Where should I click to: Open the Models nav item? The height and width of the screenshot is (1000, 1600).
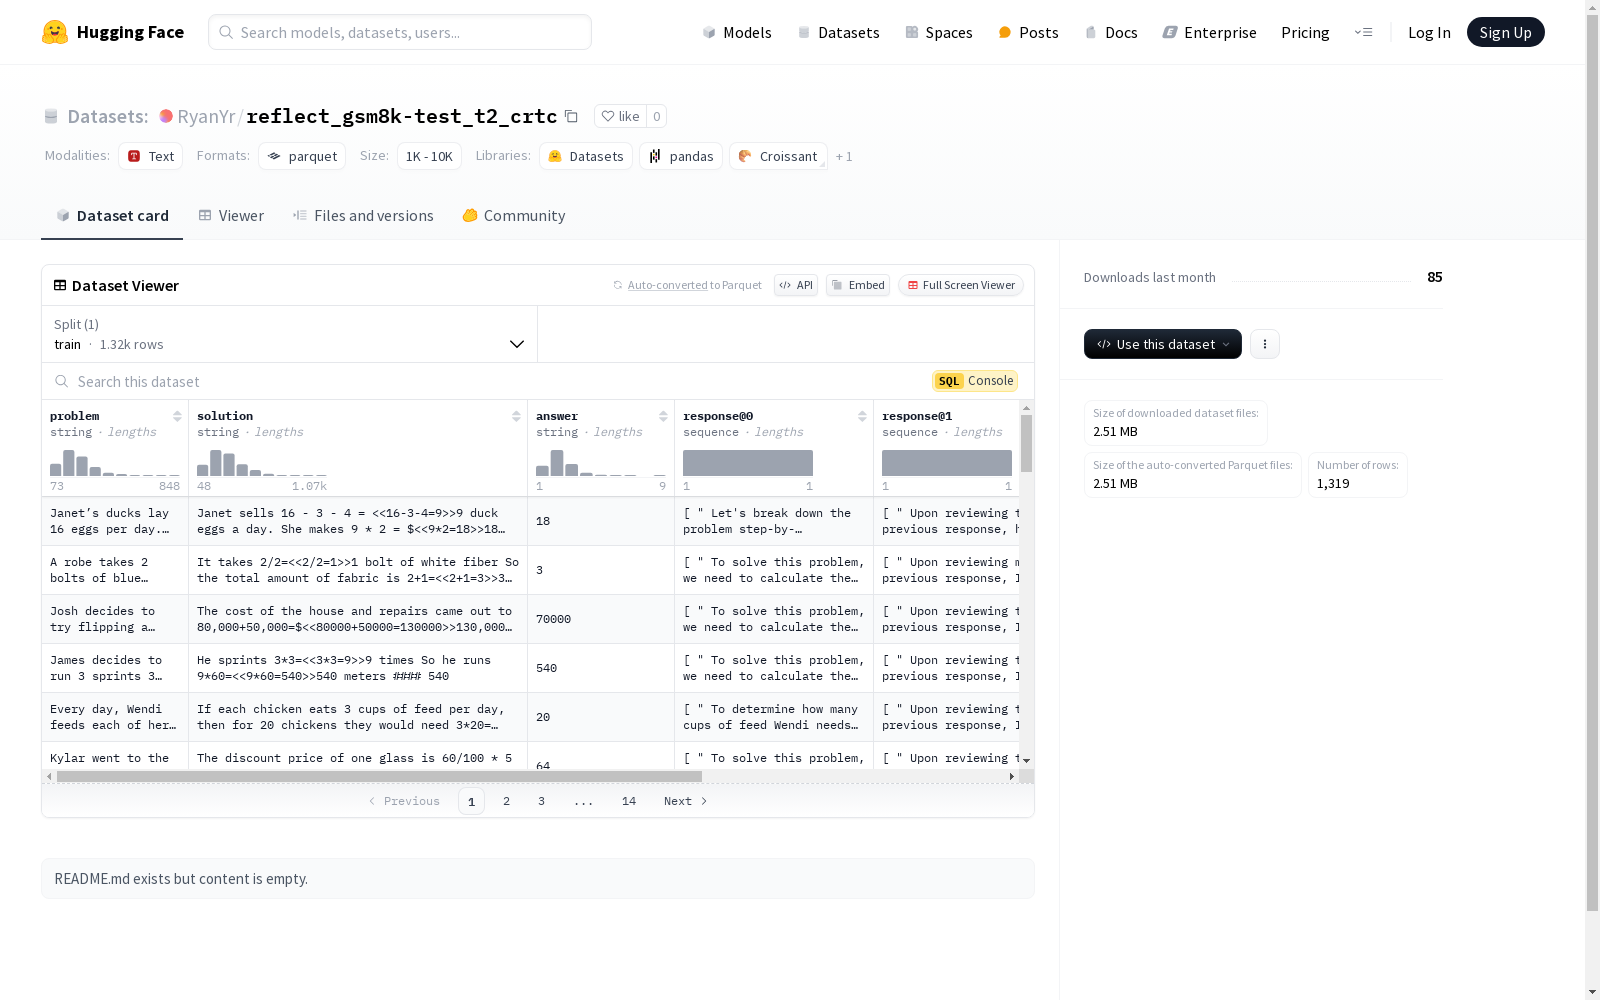click(737, 32)
